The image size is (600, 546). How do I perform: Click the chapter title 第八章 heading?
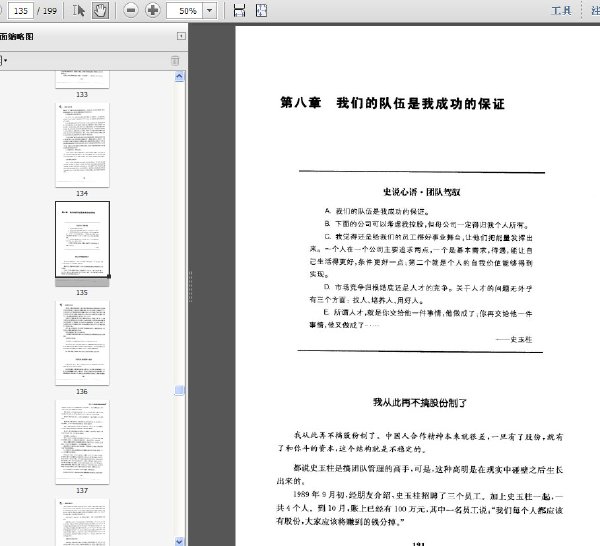tap(392, 103)
